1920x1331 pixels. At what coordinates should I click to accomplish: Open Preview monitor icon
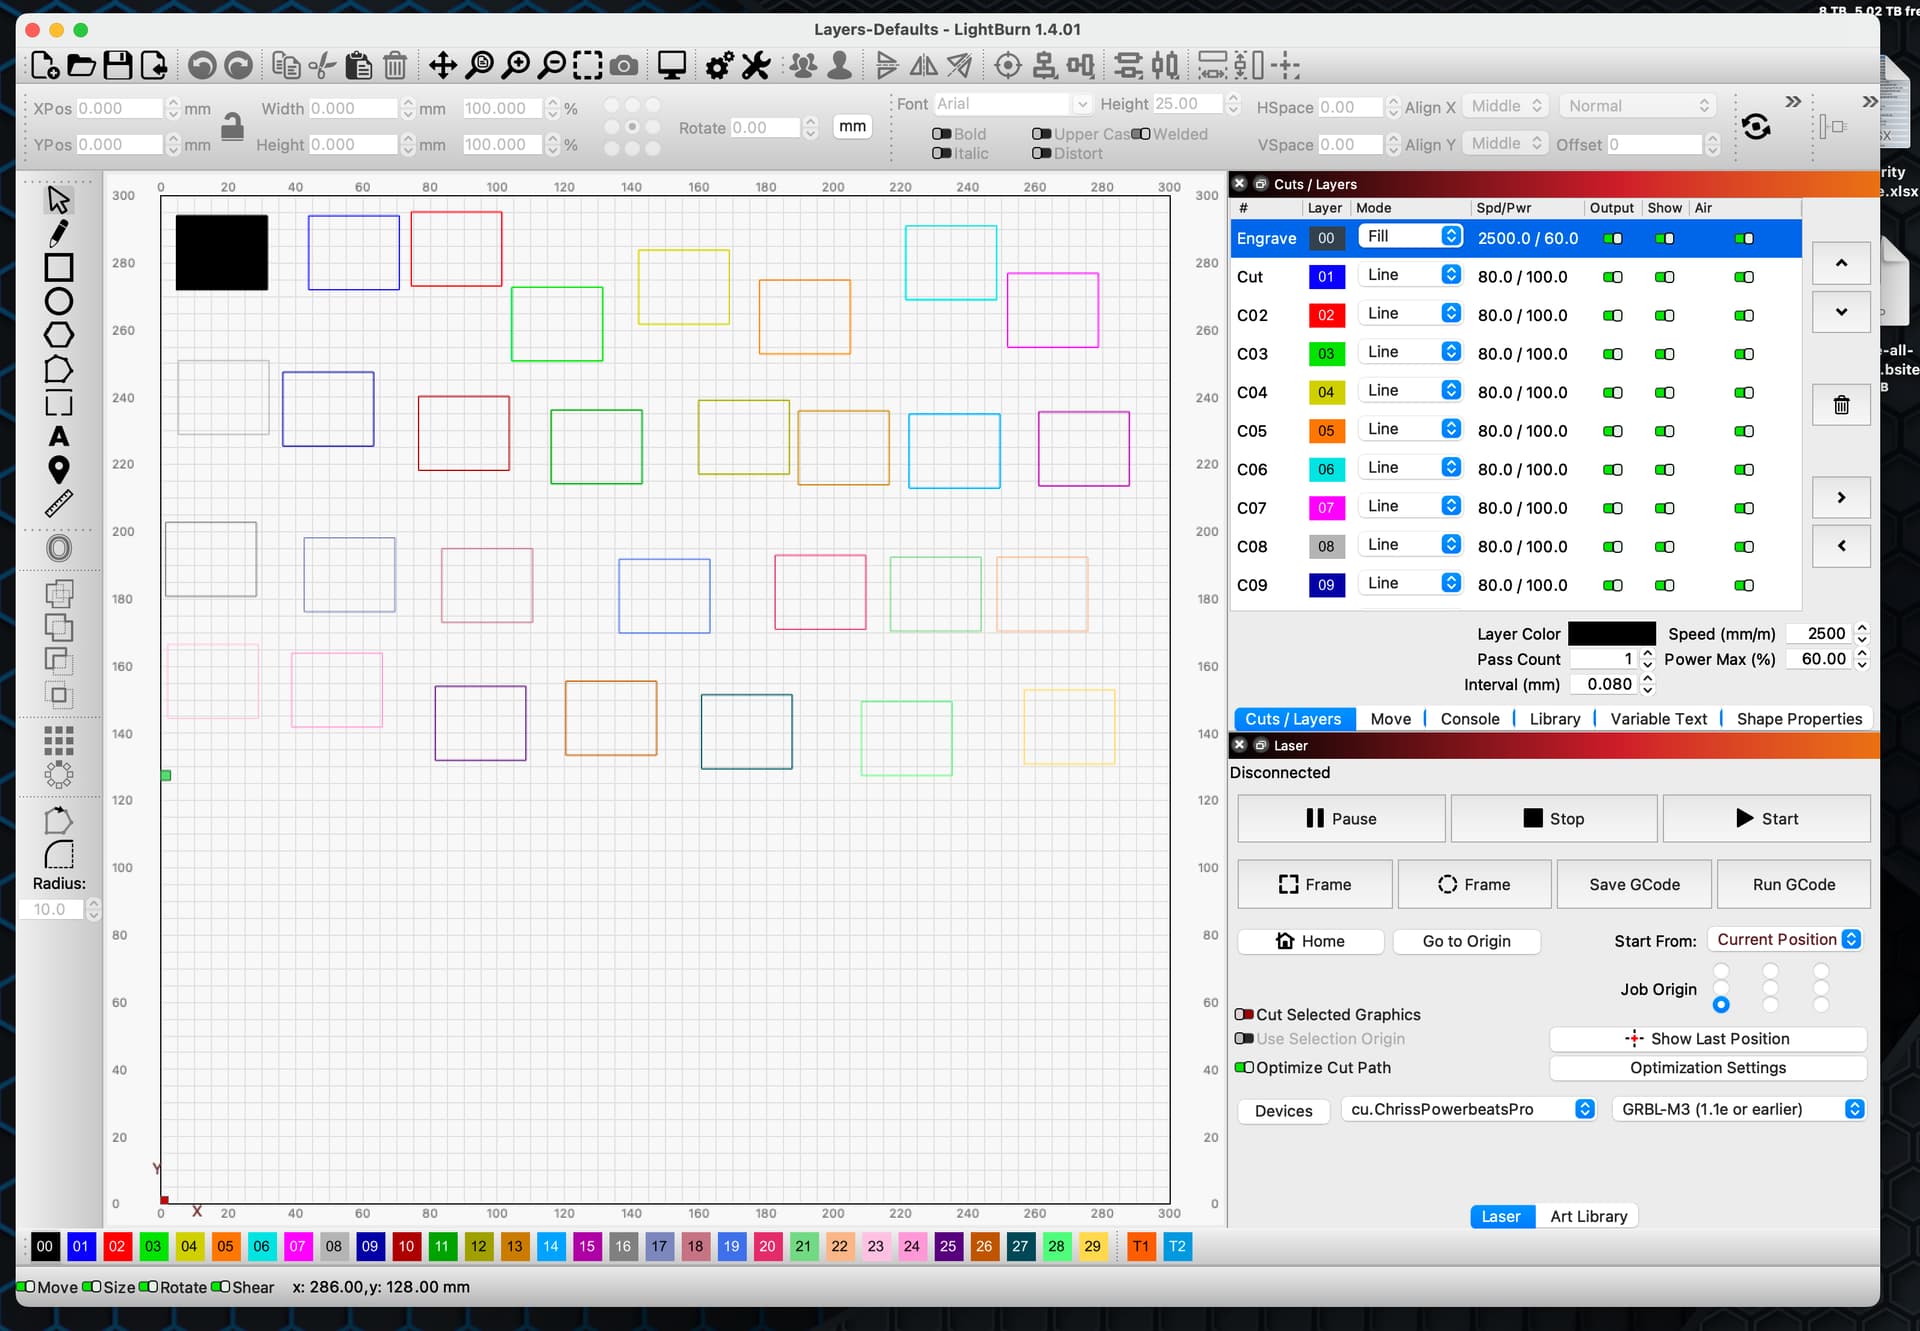(671, 66)
